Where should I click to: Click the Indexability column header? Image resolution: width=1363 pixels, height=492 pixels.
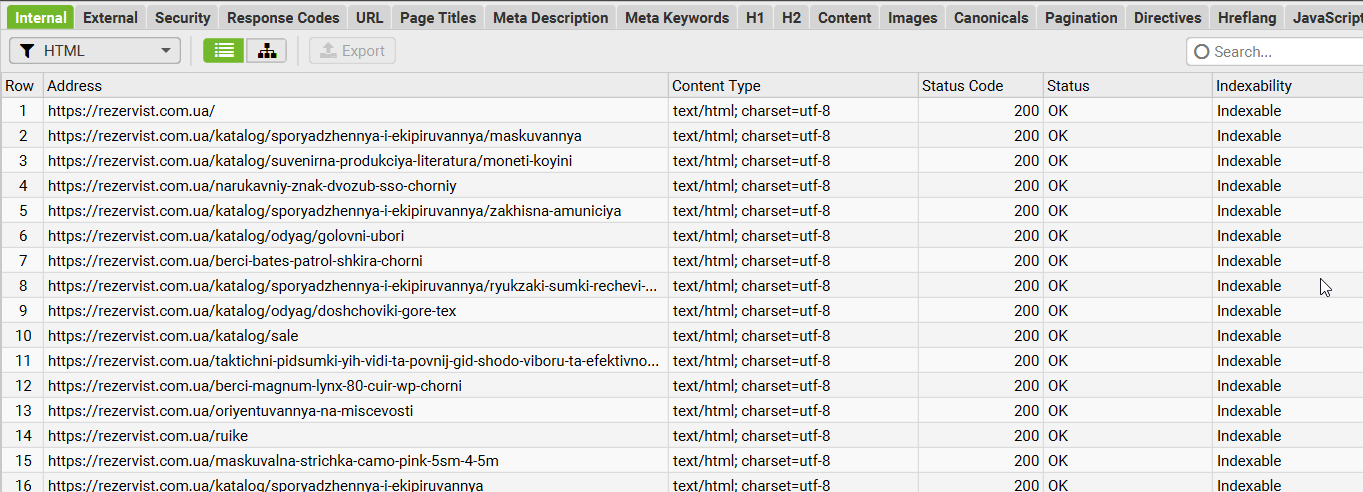pos(1254,86)
